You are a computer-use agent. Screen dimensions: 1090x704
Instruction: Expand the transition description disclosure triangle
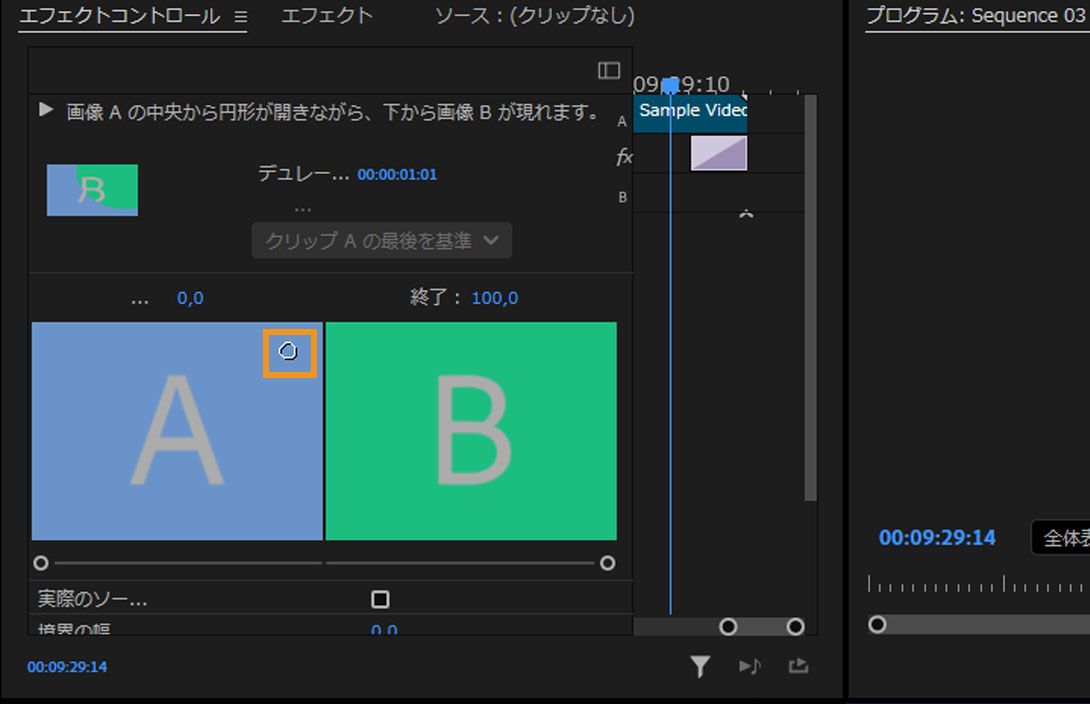(x=45, y=111)
